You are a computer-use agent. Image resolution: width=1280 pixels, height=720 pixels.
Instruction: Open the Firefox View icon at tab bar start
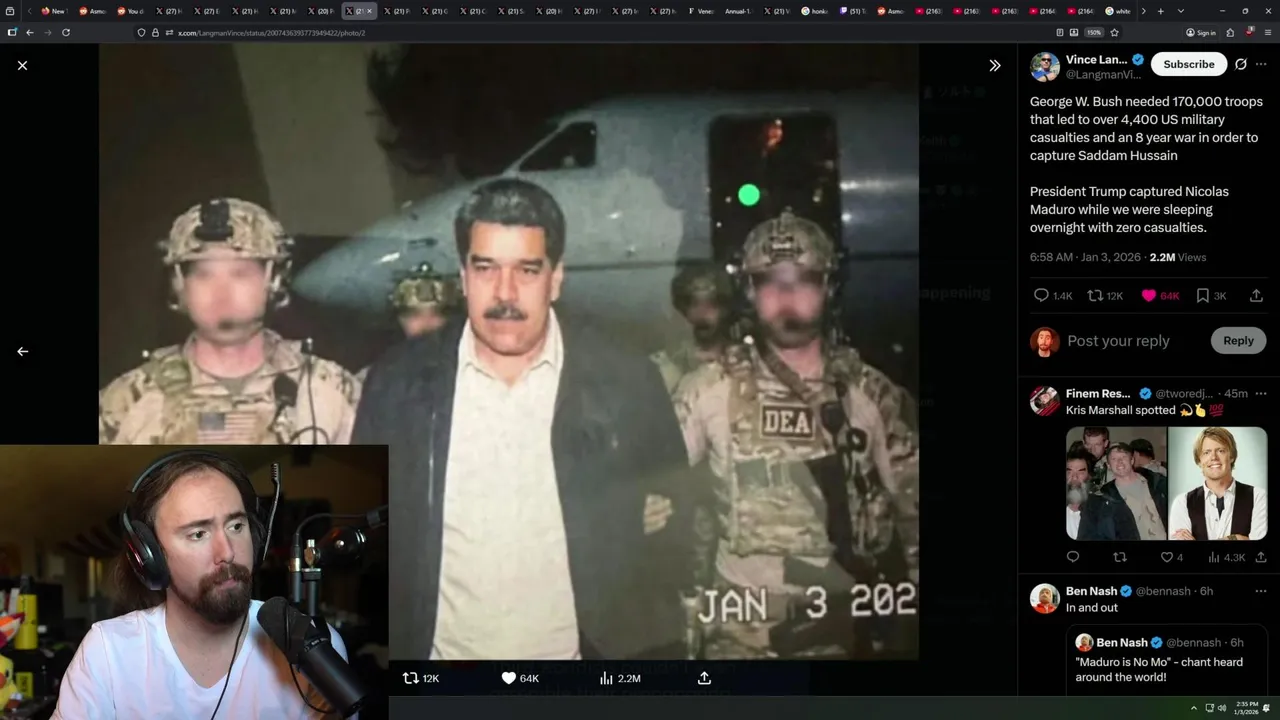(12, 11)
